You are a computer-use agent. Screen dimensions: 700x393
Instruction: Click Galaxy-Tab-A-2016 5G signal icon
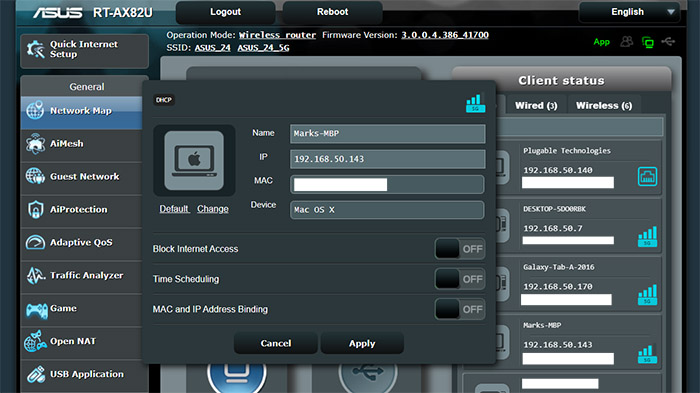[647, 295]
